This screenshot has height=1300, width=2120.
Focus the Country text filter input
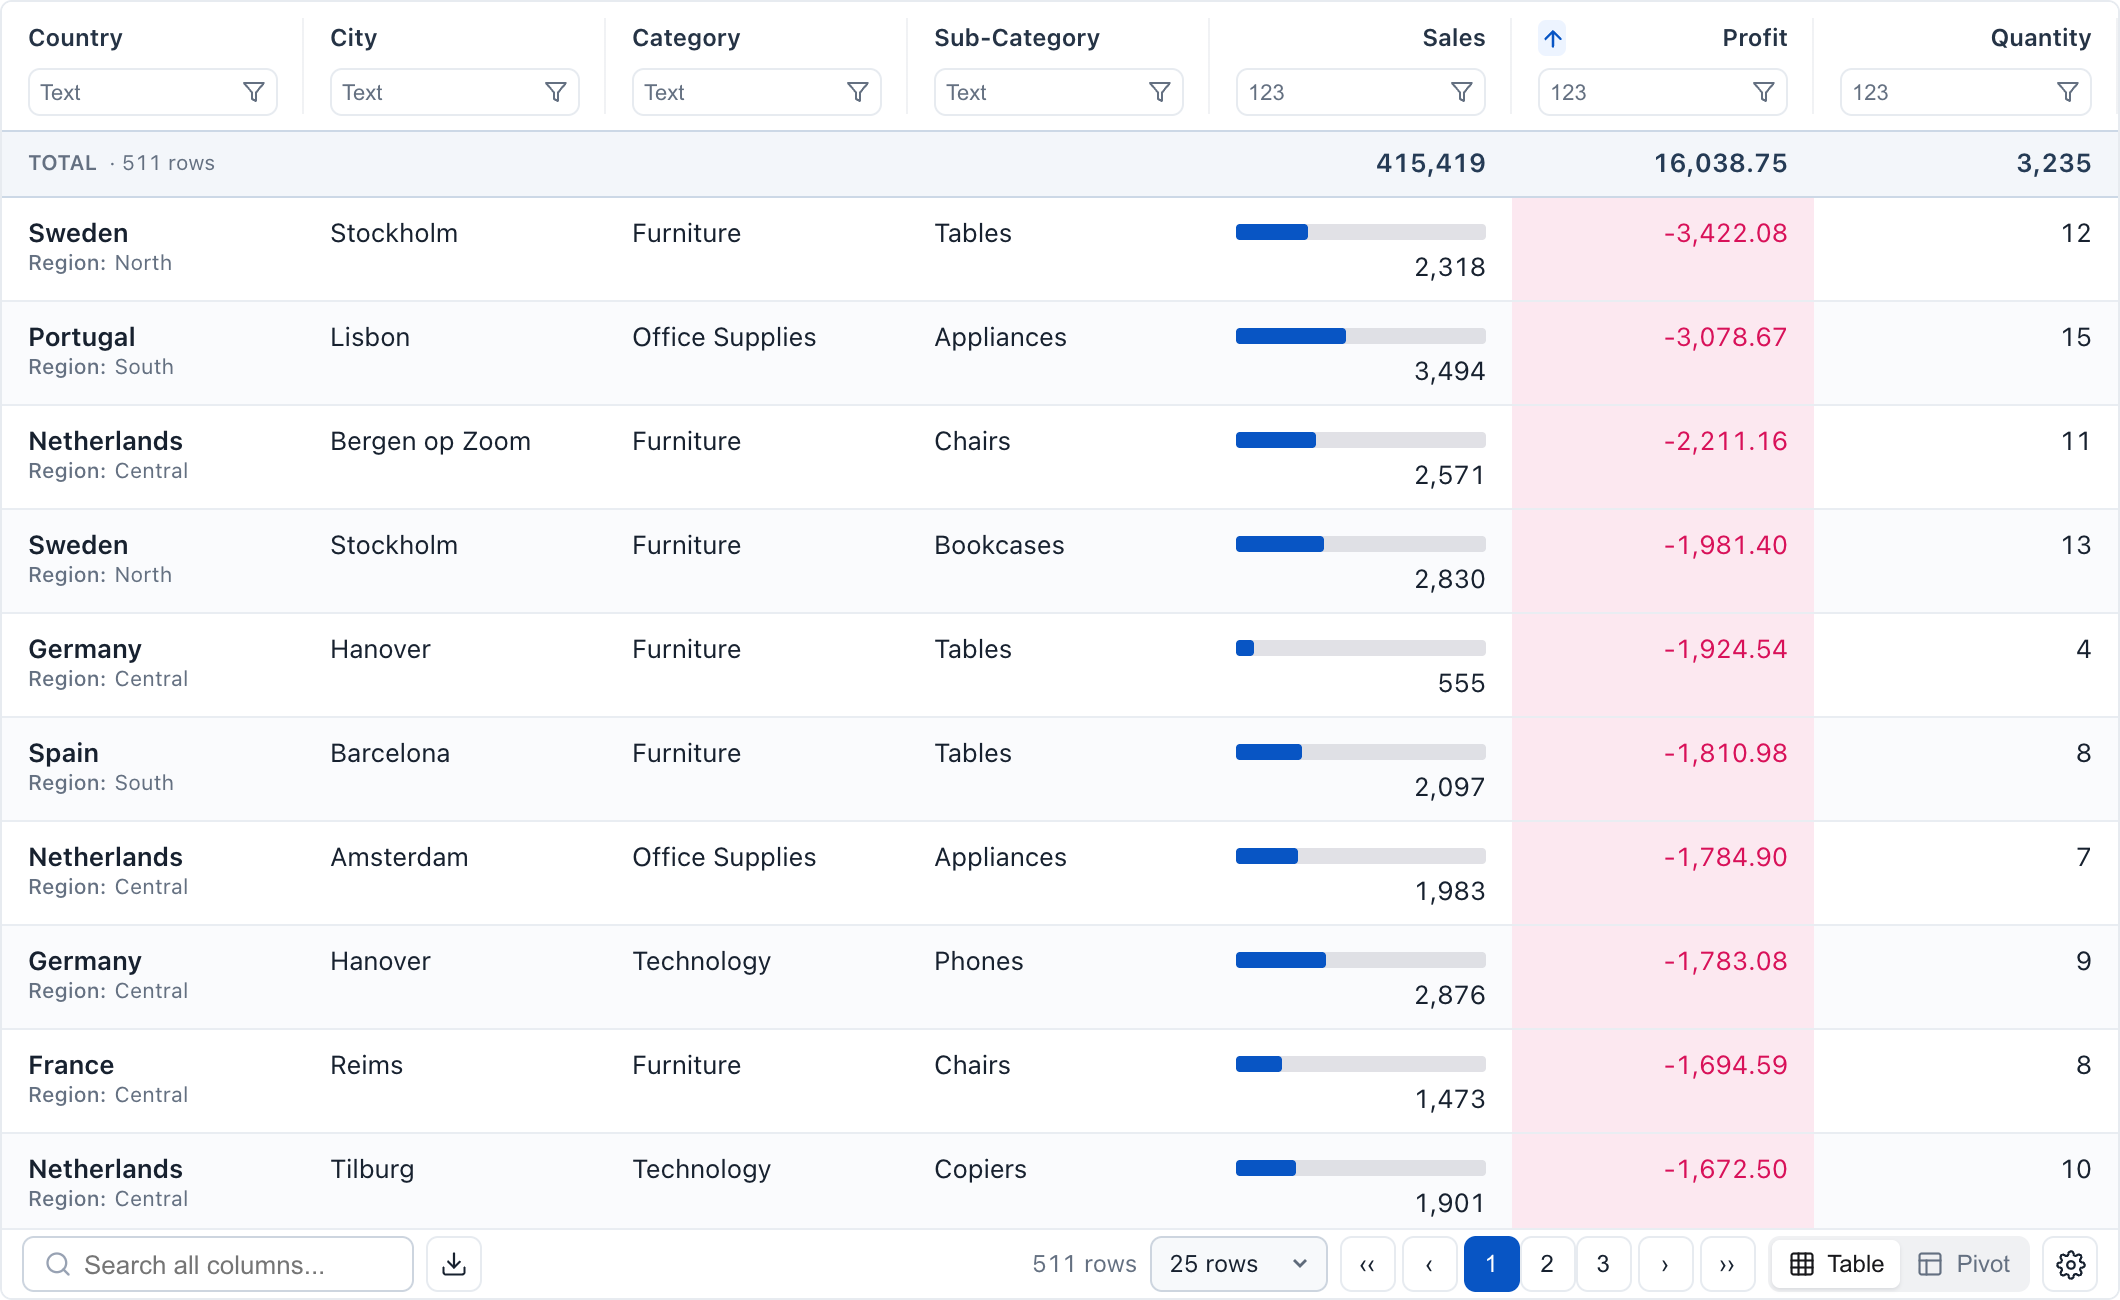click(x=153, y=92)
